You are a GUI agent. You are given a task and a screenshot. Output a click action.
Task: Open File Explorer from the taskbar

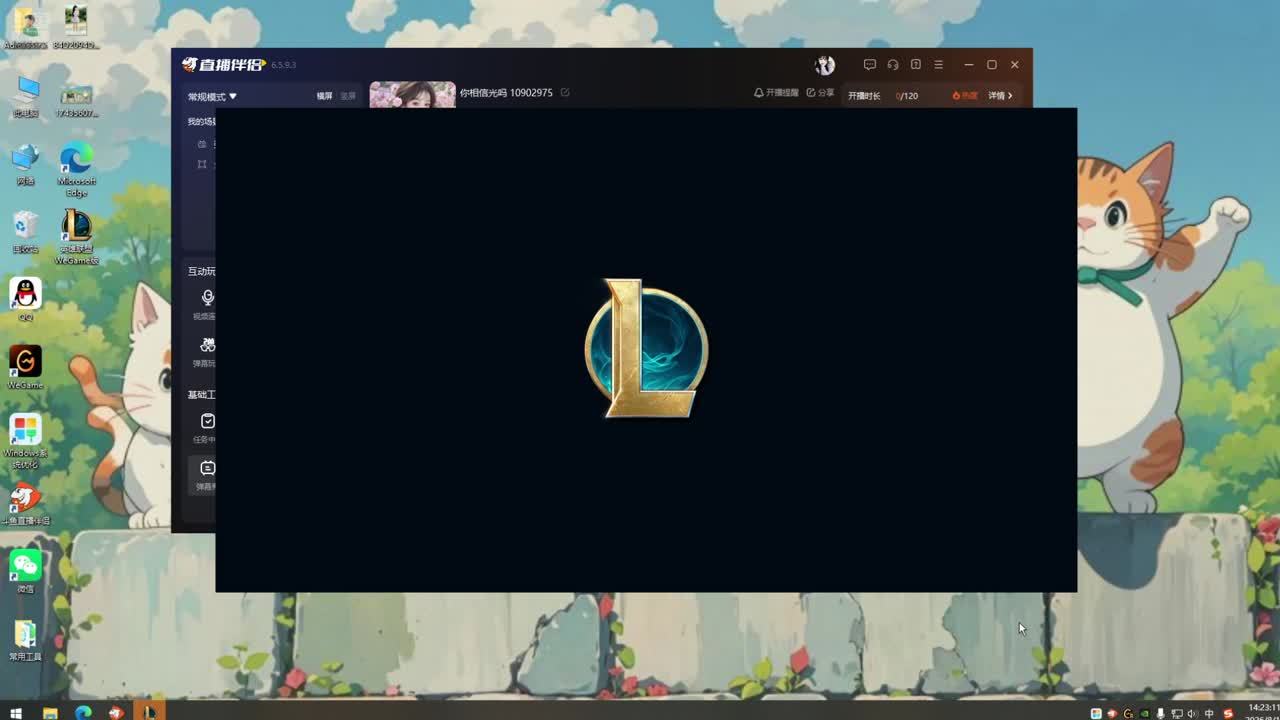(x=50, y=712)
